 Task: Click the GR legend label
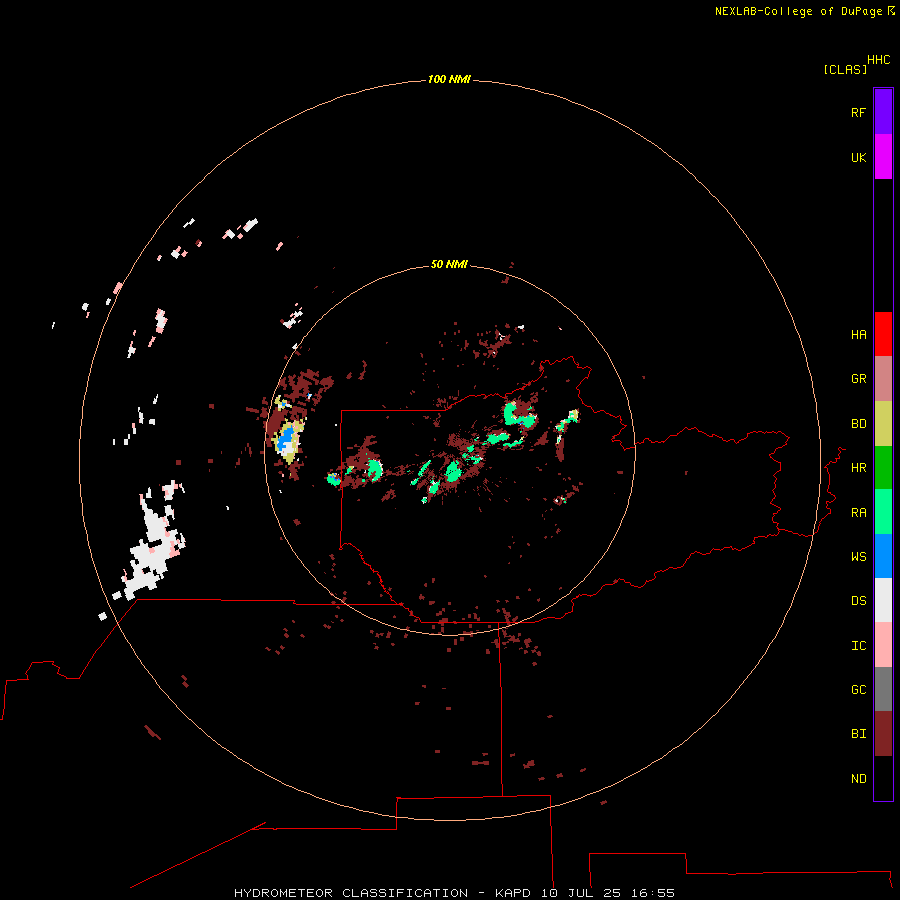858,379
